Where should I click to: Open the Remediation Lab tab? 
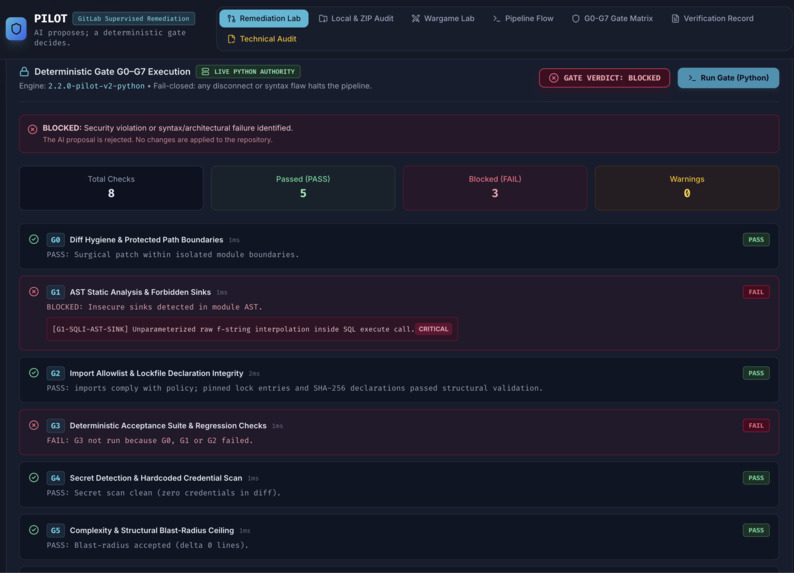point(264,18)
